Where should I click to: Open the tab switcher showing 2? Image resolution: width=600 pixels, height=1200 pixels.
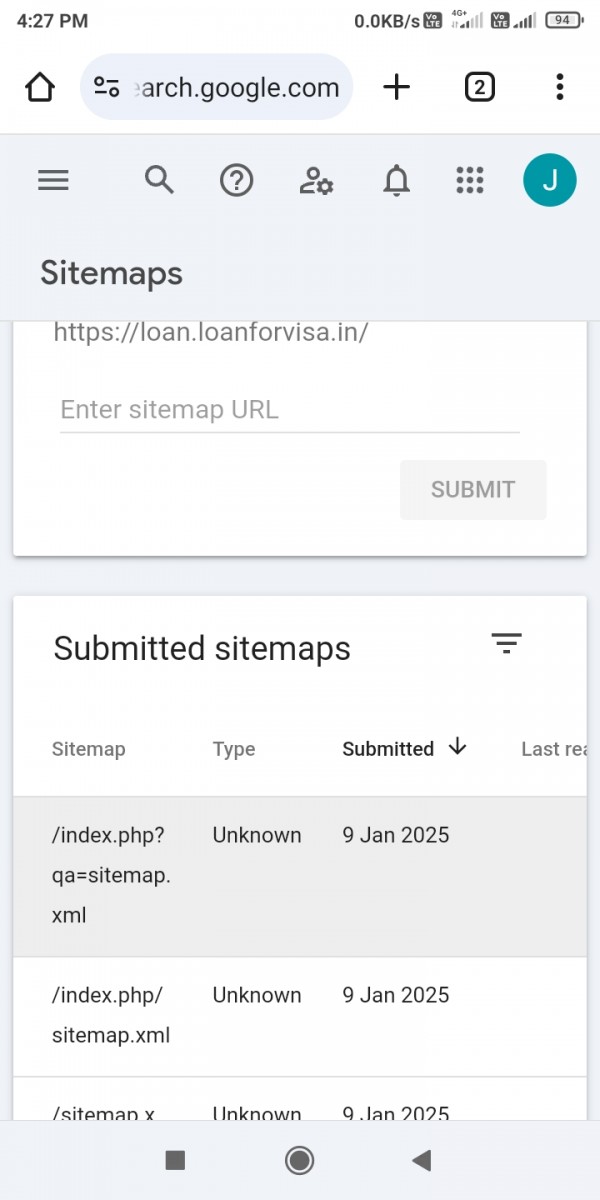(479, 88)
